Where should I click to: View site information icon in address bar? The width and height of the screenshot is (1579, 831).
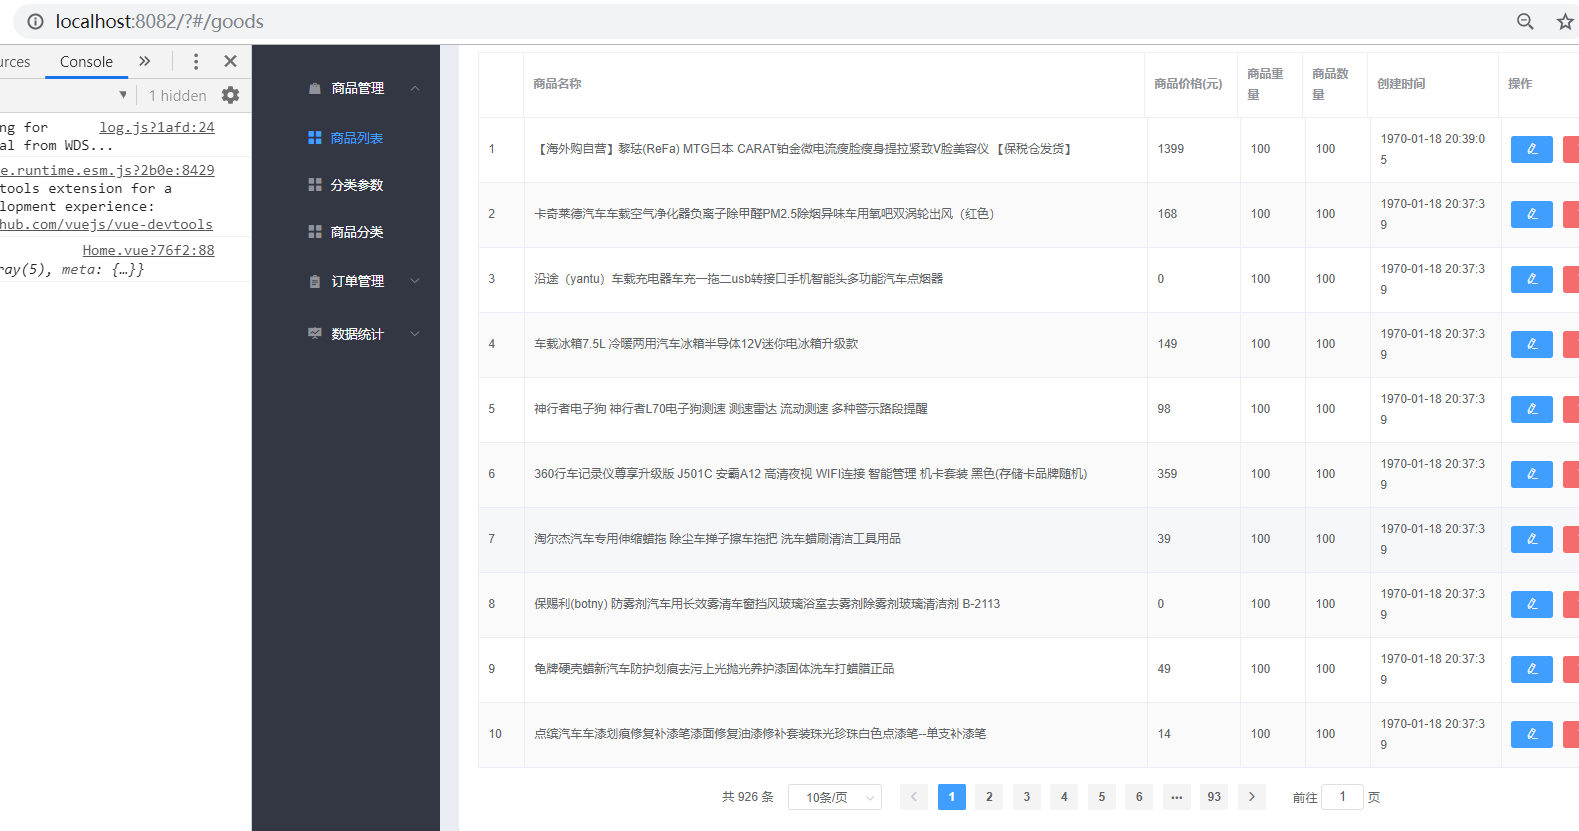[x=35, y=21]
